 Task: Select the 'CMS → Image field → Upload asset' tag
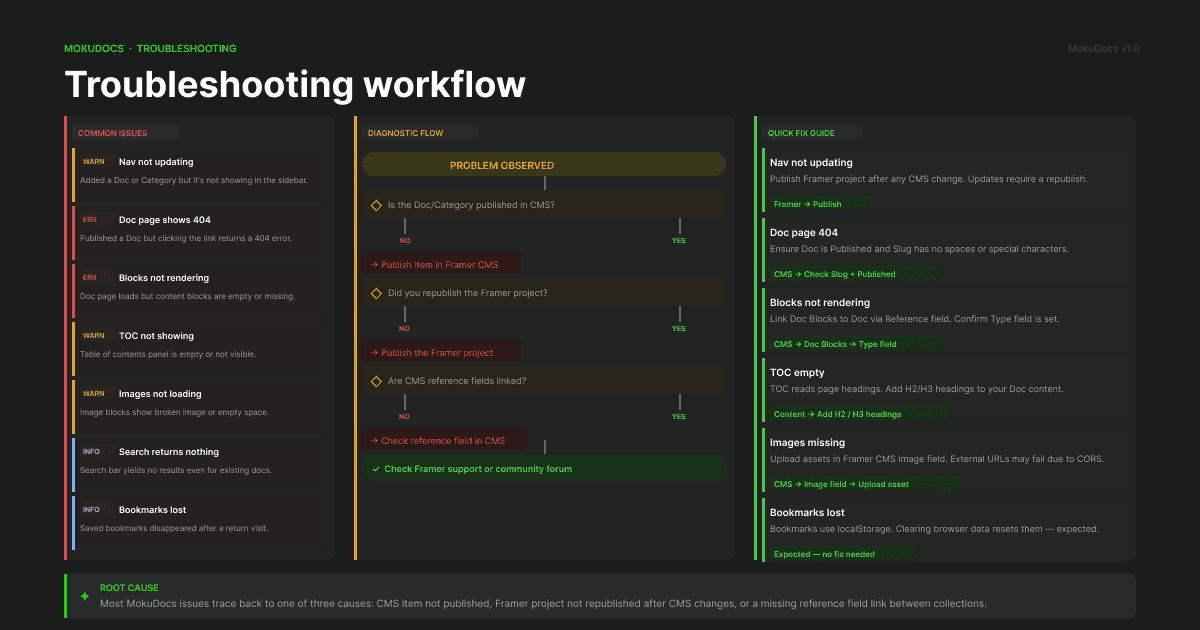[x=865, y=484]
